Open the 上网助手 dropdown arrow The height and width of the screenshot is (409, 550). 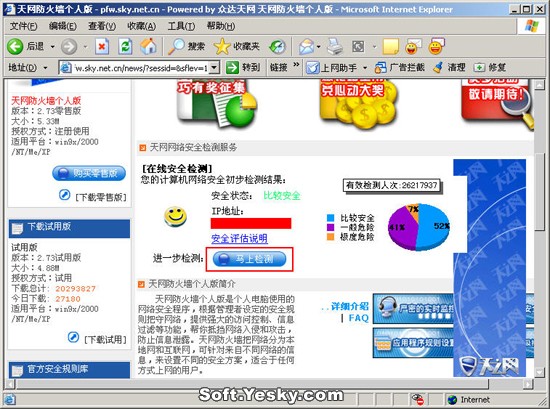365,67
